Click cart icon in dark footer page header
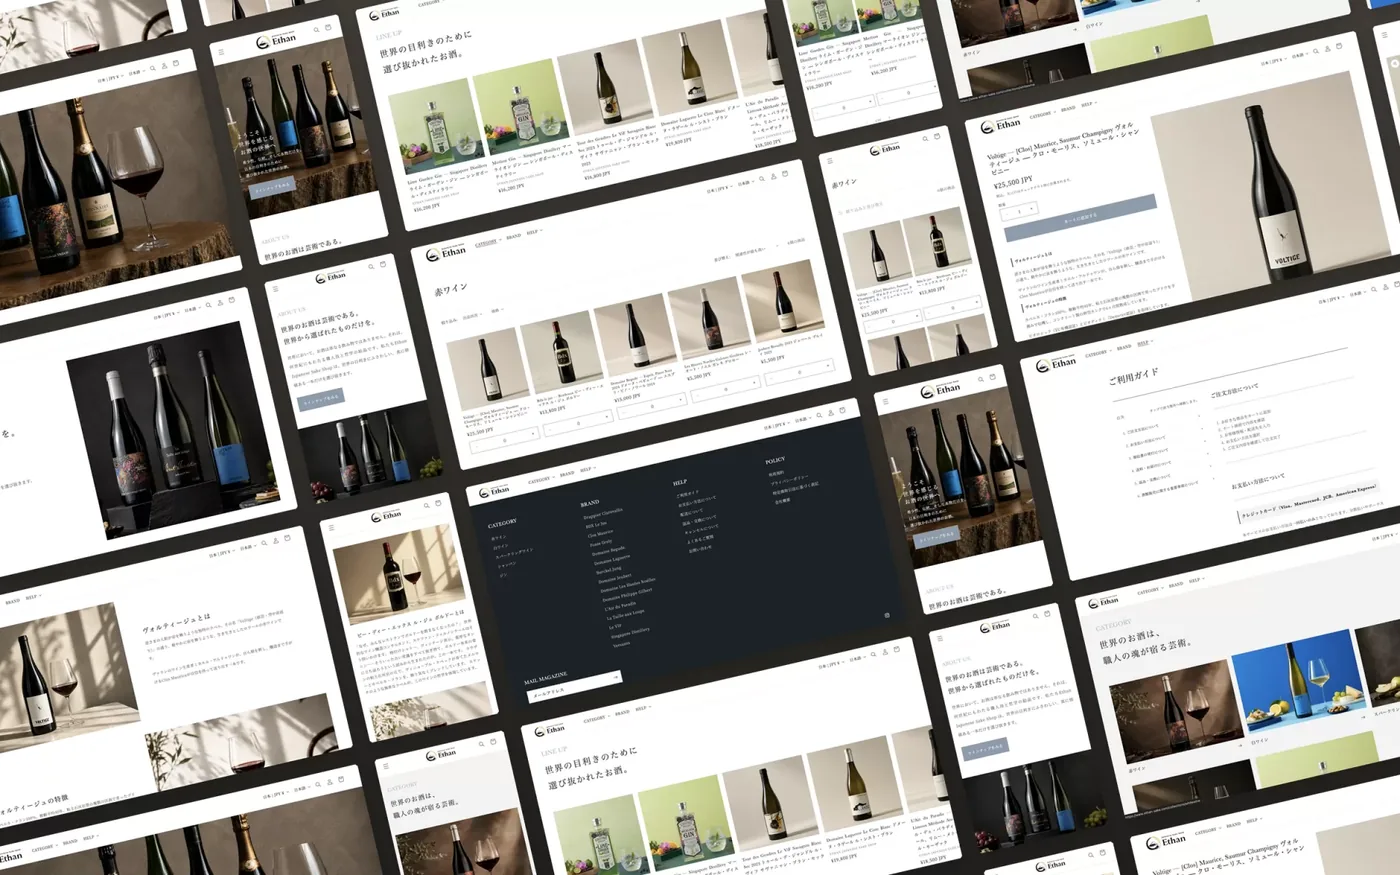The height and width of the screenshot is (875, 1400). click(x=842, y=410)
